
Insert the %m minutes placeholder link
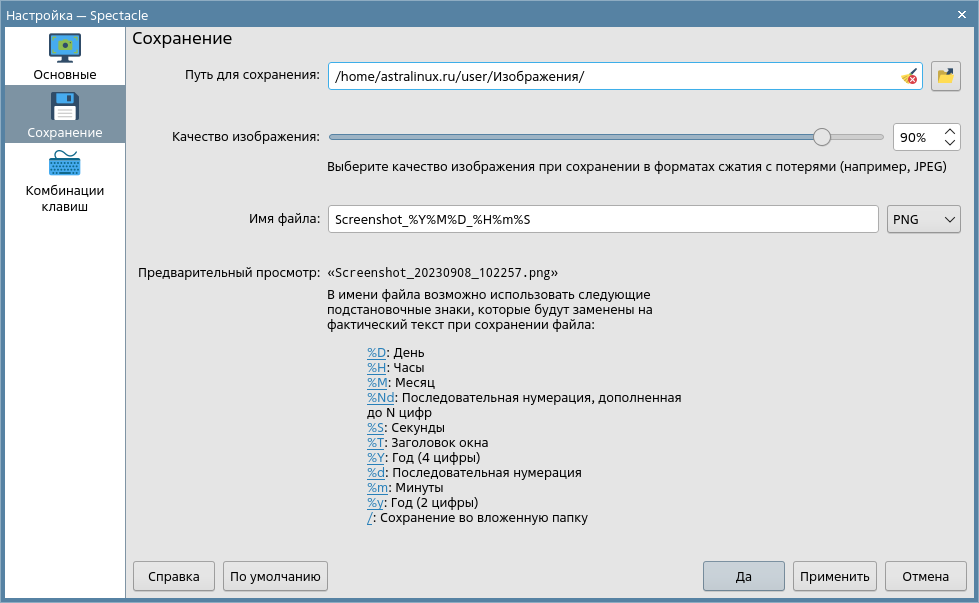(378, 488)
